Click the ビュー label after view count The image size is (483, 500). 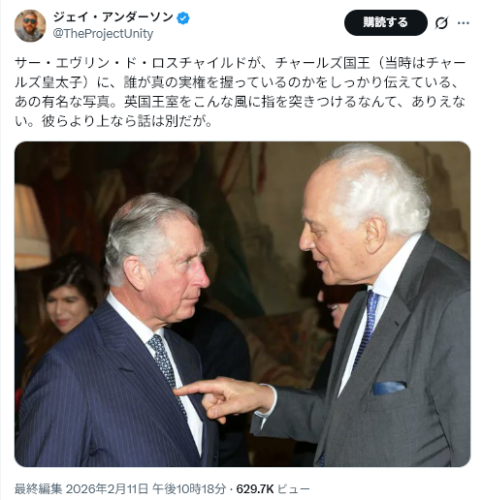pos(294,489)
